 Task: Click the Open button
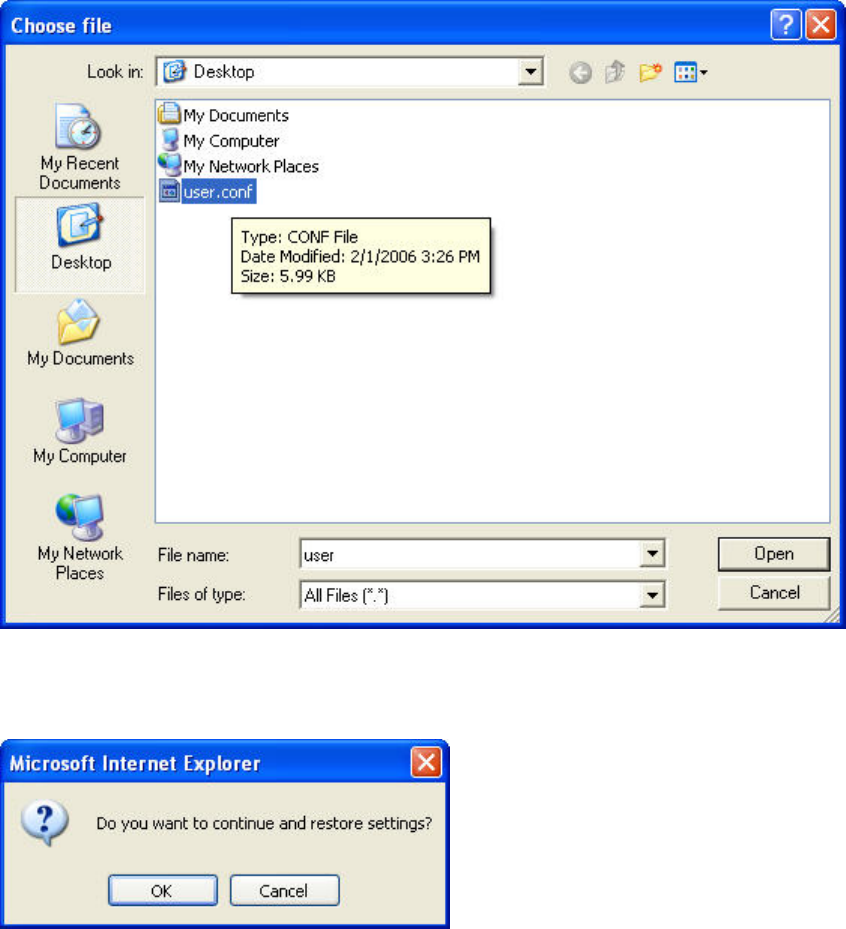click(774, 554)
